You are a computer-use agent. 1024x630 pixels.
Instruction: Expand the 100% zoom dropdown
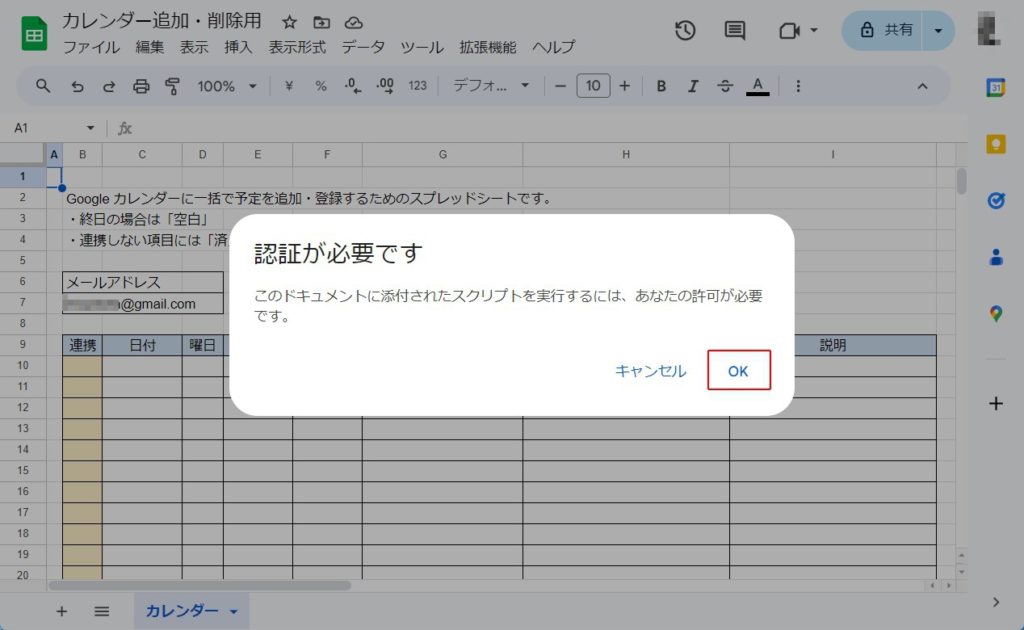point(227,86)
